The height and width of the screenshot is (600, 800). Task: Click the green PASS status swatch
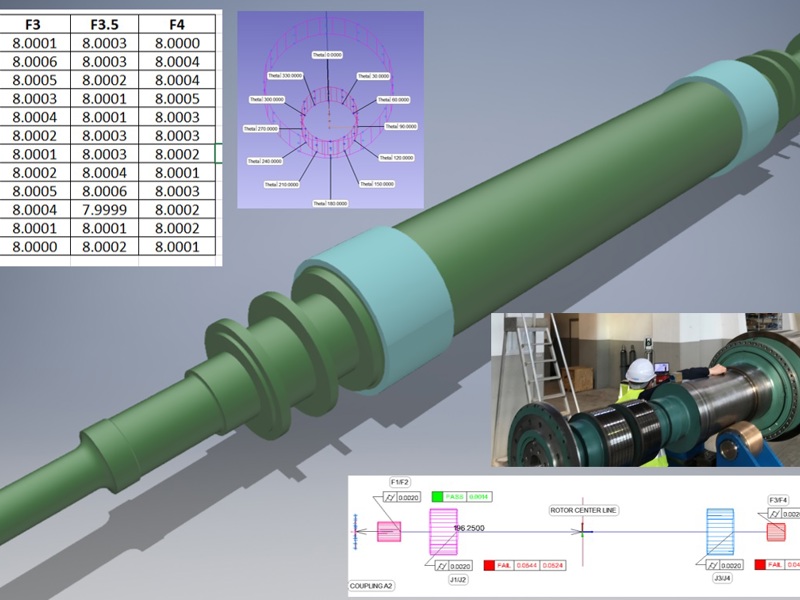pyautogui.click(x=437, y=496)
